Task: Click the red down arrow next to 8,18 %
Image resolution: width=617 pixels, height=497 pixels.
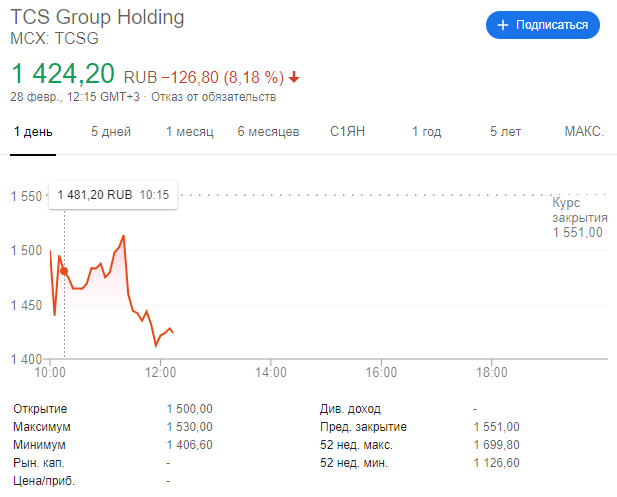Action: coord(294,78)
